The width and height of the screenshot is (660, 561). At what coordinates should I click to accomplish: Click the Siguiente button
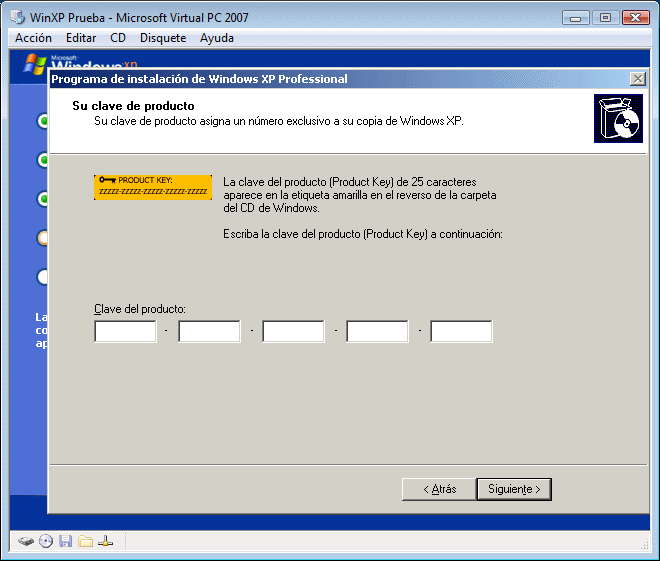[x=514, y=489]
